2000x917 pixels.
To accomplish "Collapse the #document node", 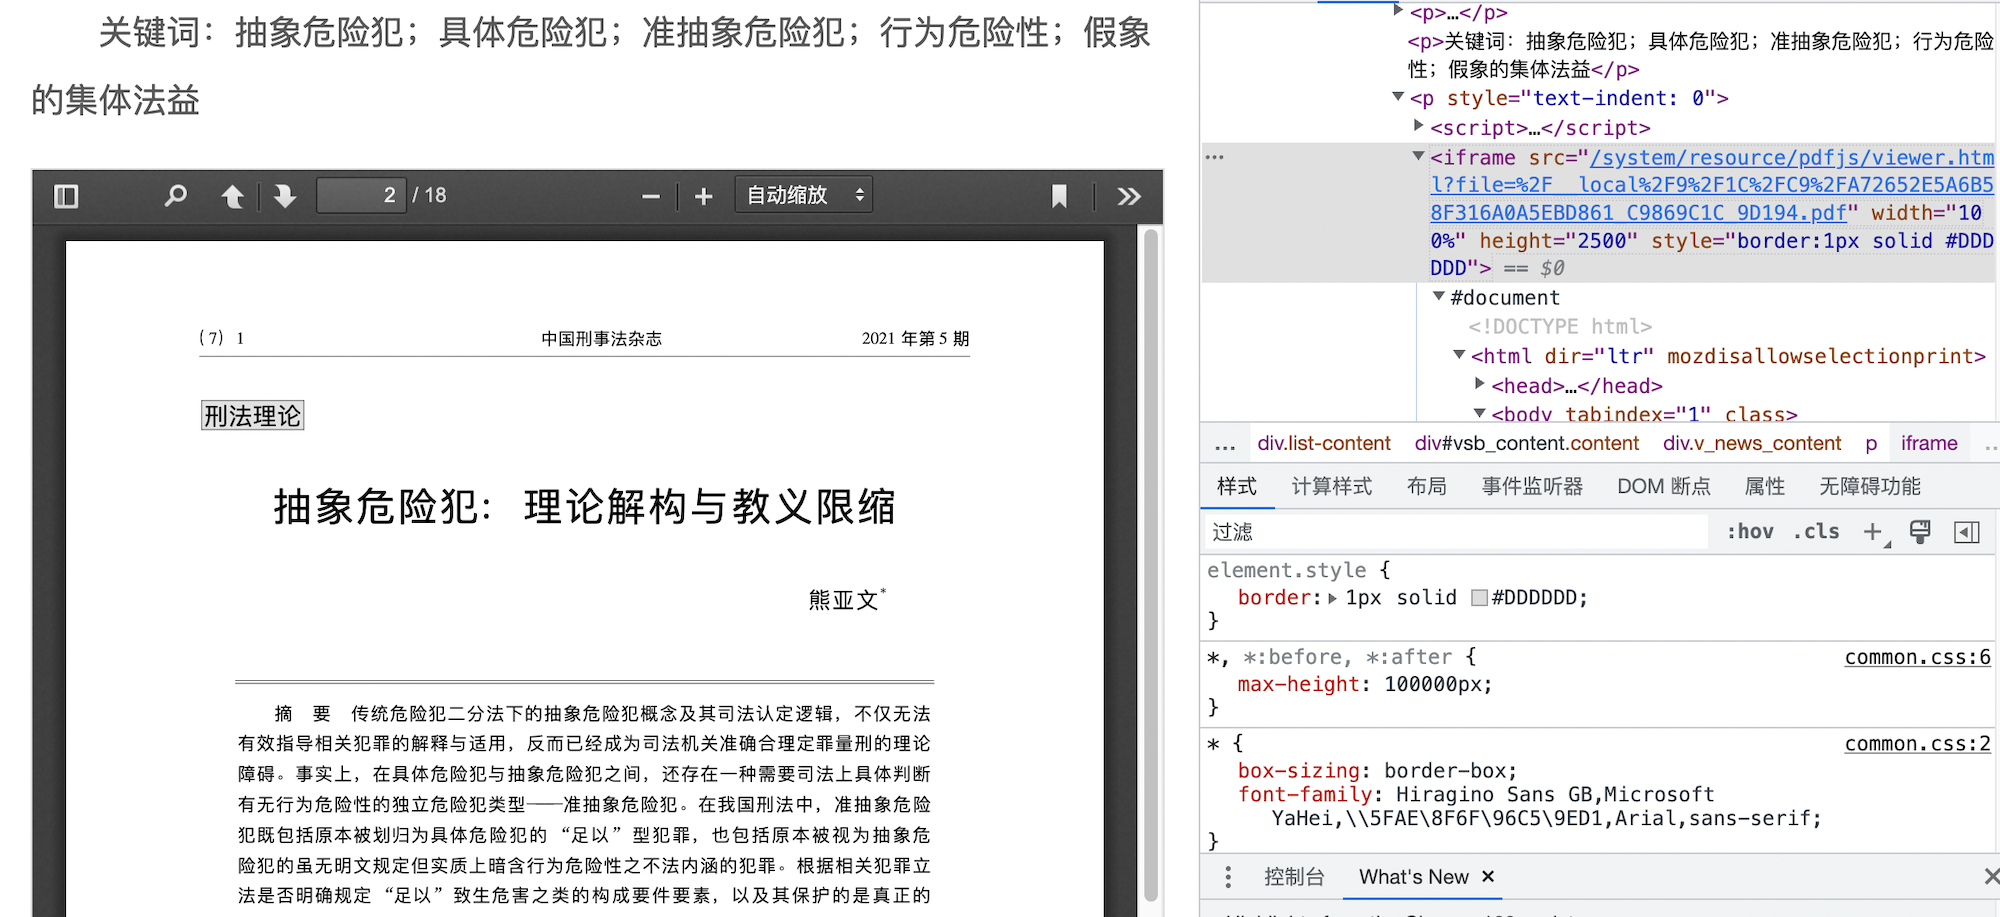I will [1439, 296].
